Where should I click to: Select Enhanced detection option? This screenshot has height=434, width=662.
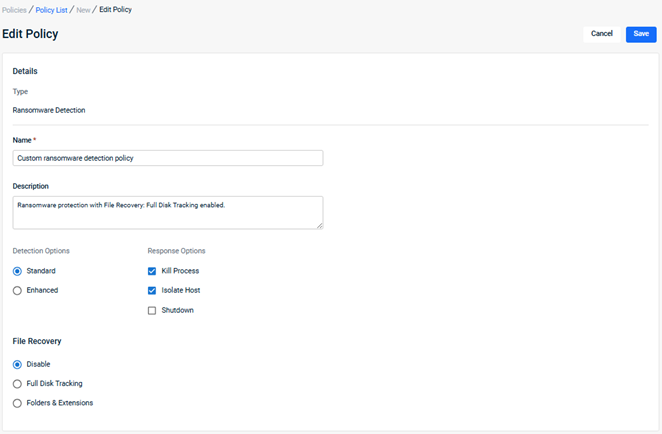click(17, 290)
